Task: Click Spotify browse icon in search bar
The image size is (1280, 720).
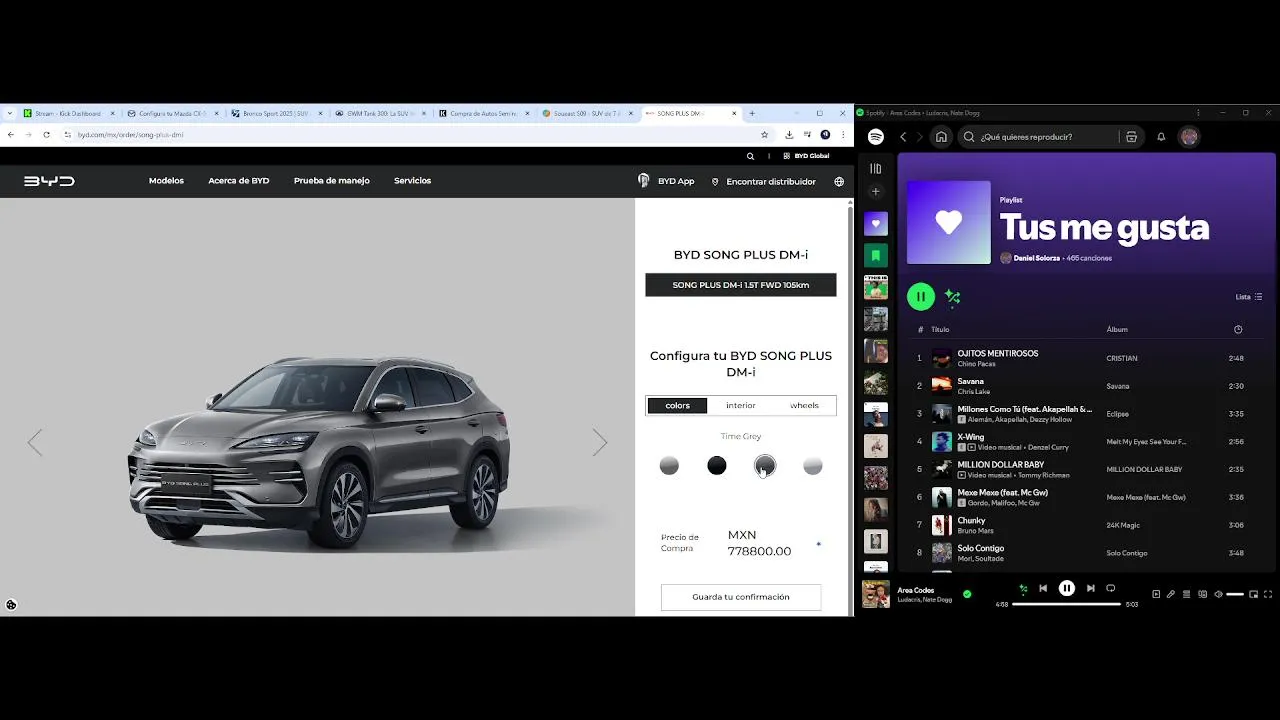Action: coord(1131,137)
